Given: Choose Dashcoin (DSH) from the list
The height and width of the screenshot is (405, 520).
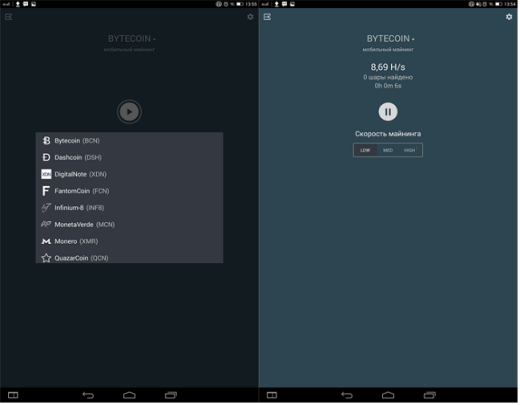Looking at the screenshot, I should click(129, 158).
